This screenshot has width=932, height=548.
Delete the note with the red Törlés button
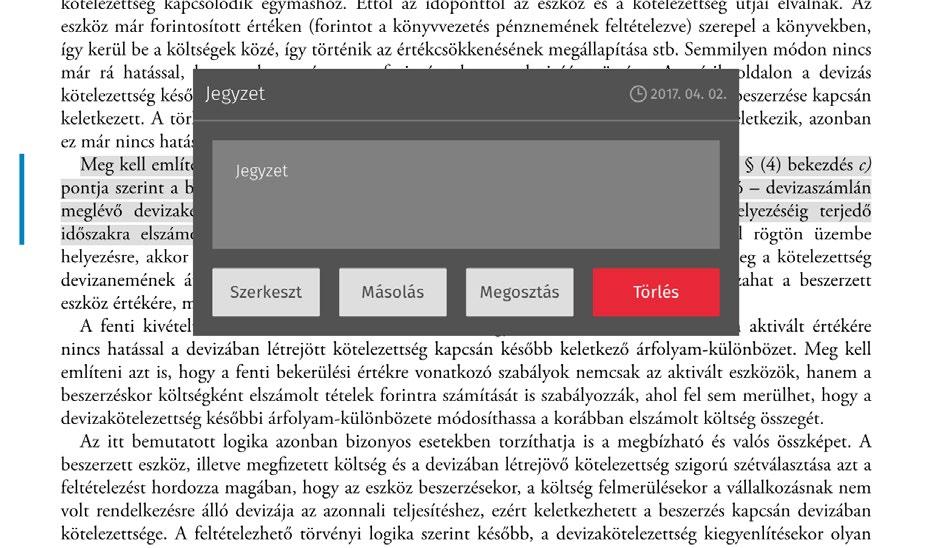tap(656, 292)
